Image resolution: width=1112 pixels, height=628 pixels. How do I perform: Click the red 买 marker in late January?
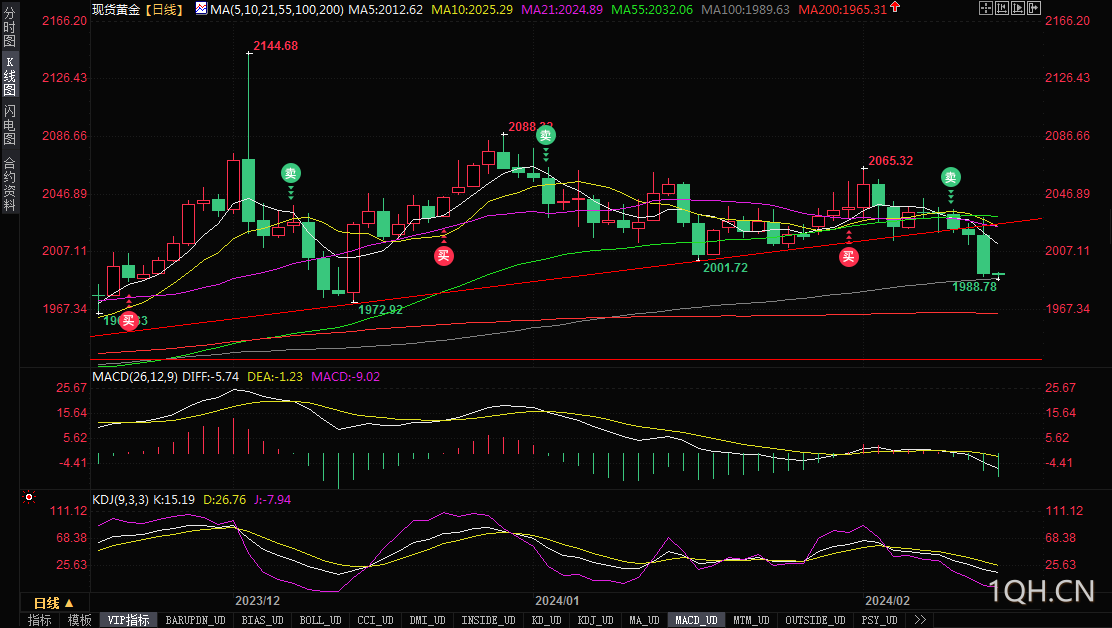pos(849,257)
